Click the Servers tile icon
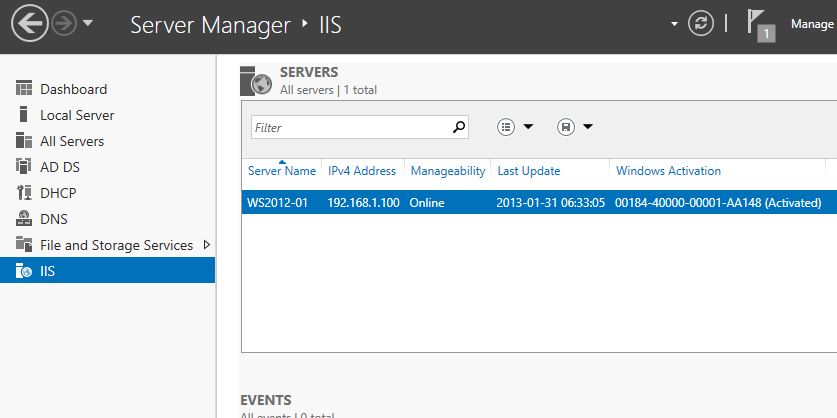837x418 pixels. [x=256, y=81]
